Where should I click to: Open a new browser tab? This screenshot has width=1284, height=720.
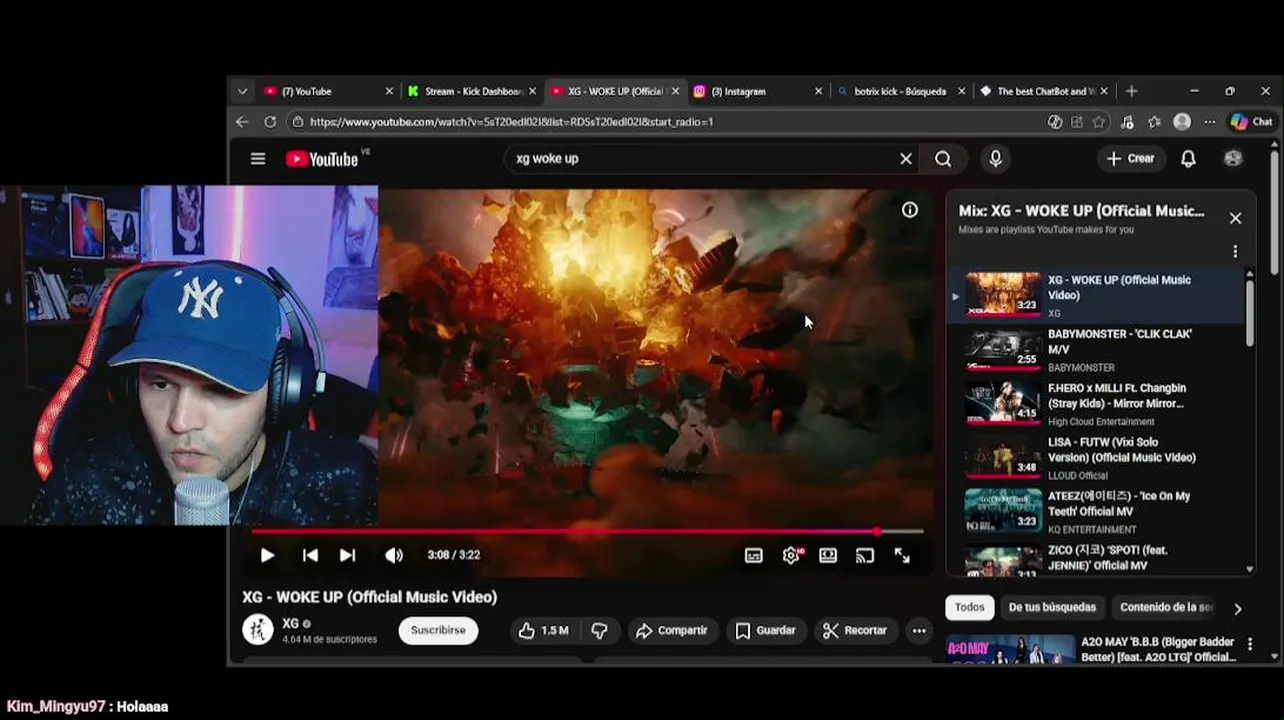pos(1132,91)
